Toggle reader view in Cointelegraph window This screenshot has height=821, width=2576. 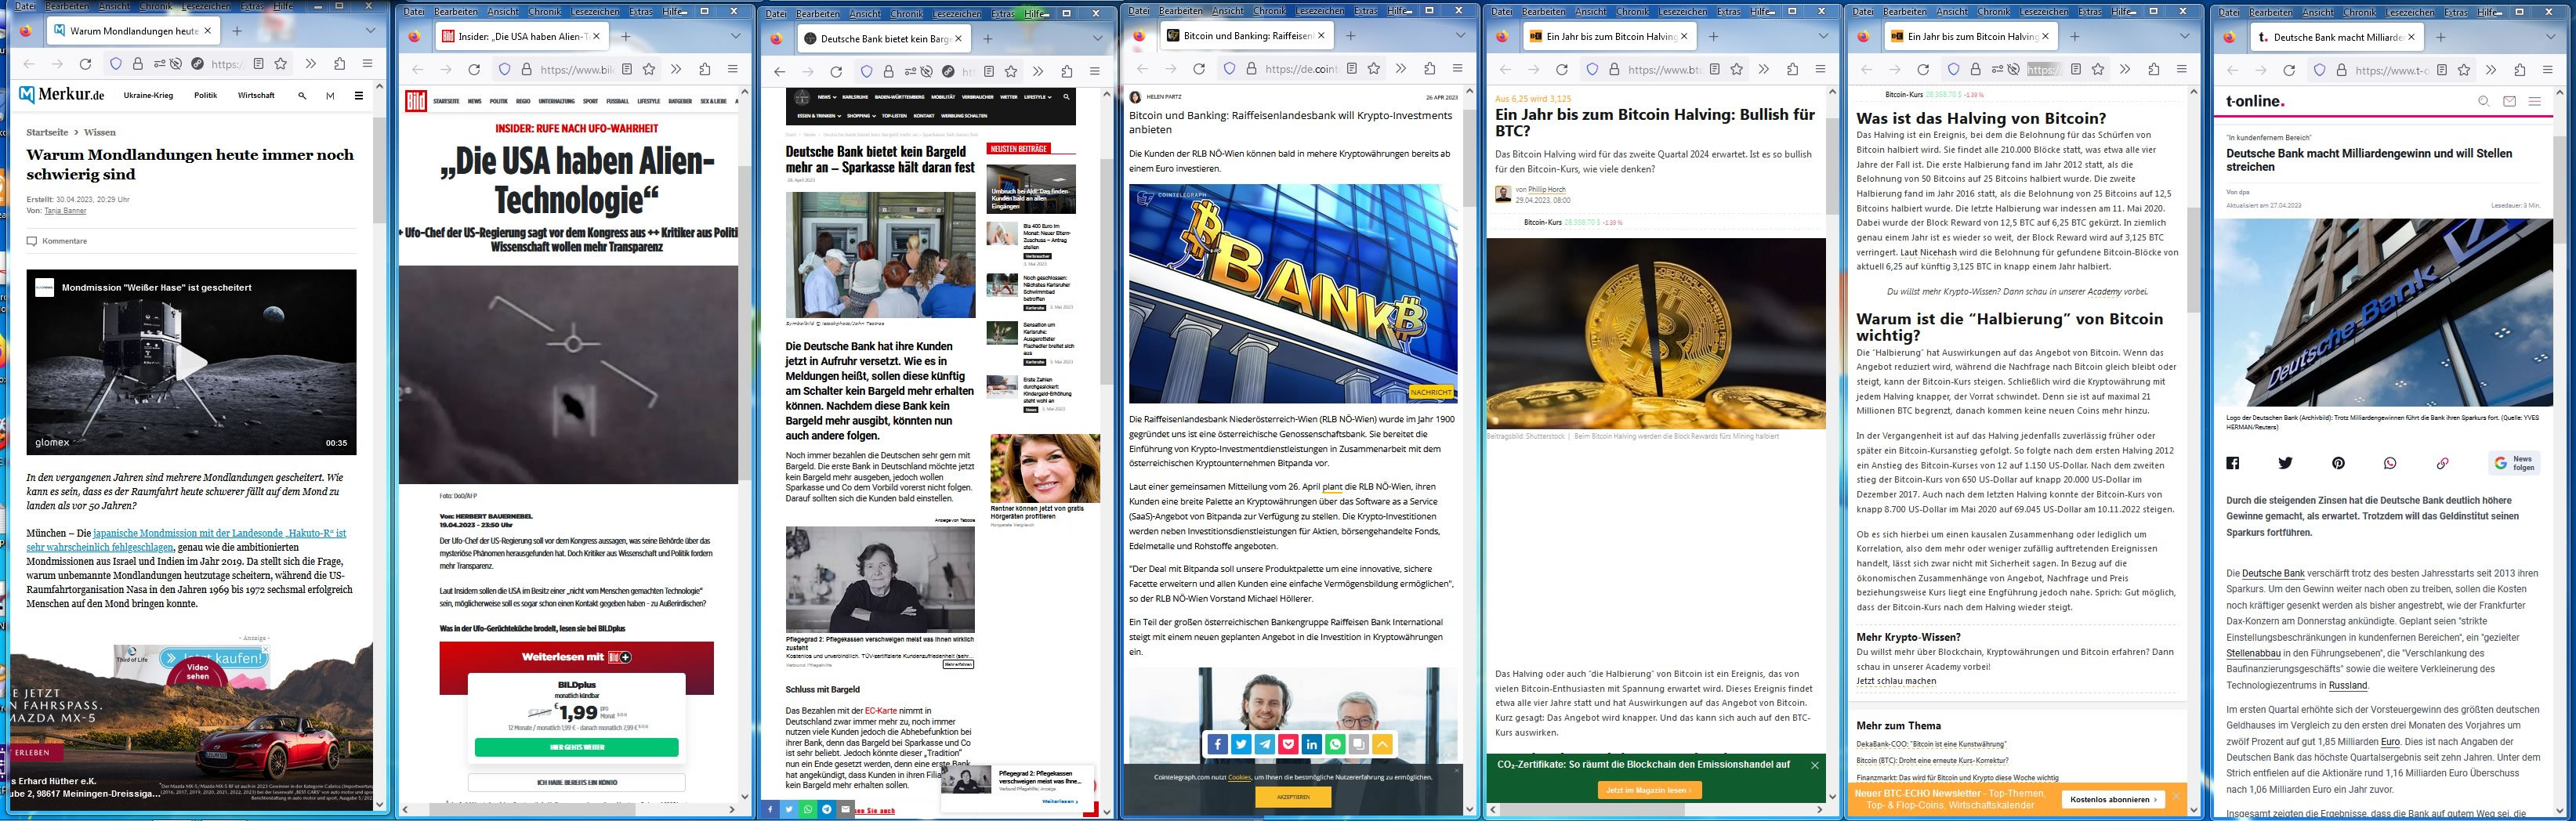point(1352,69)
